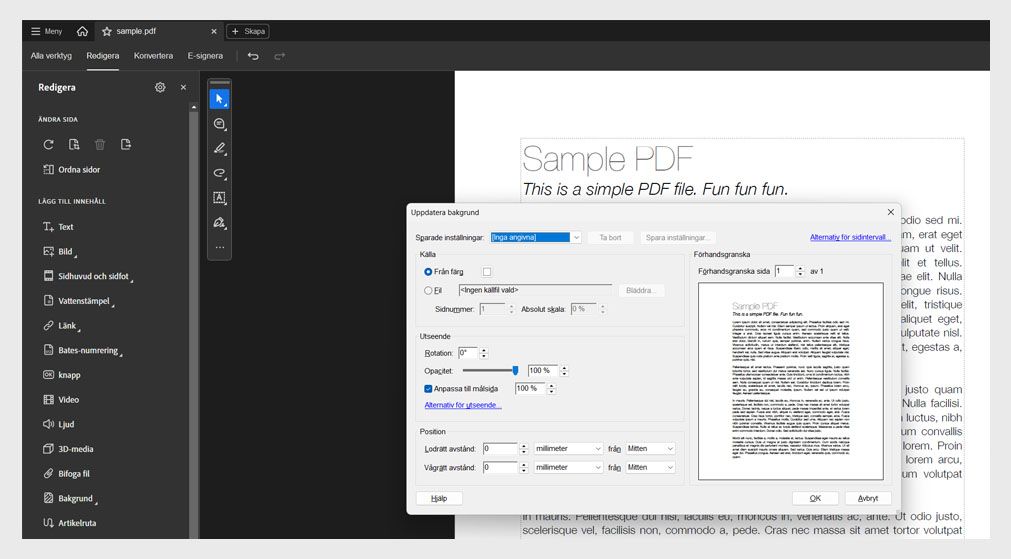Open Lodrätt från Mitten dropdown

[650, 449]
